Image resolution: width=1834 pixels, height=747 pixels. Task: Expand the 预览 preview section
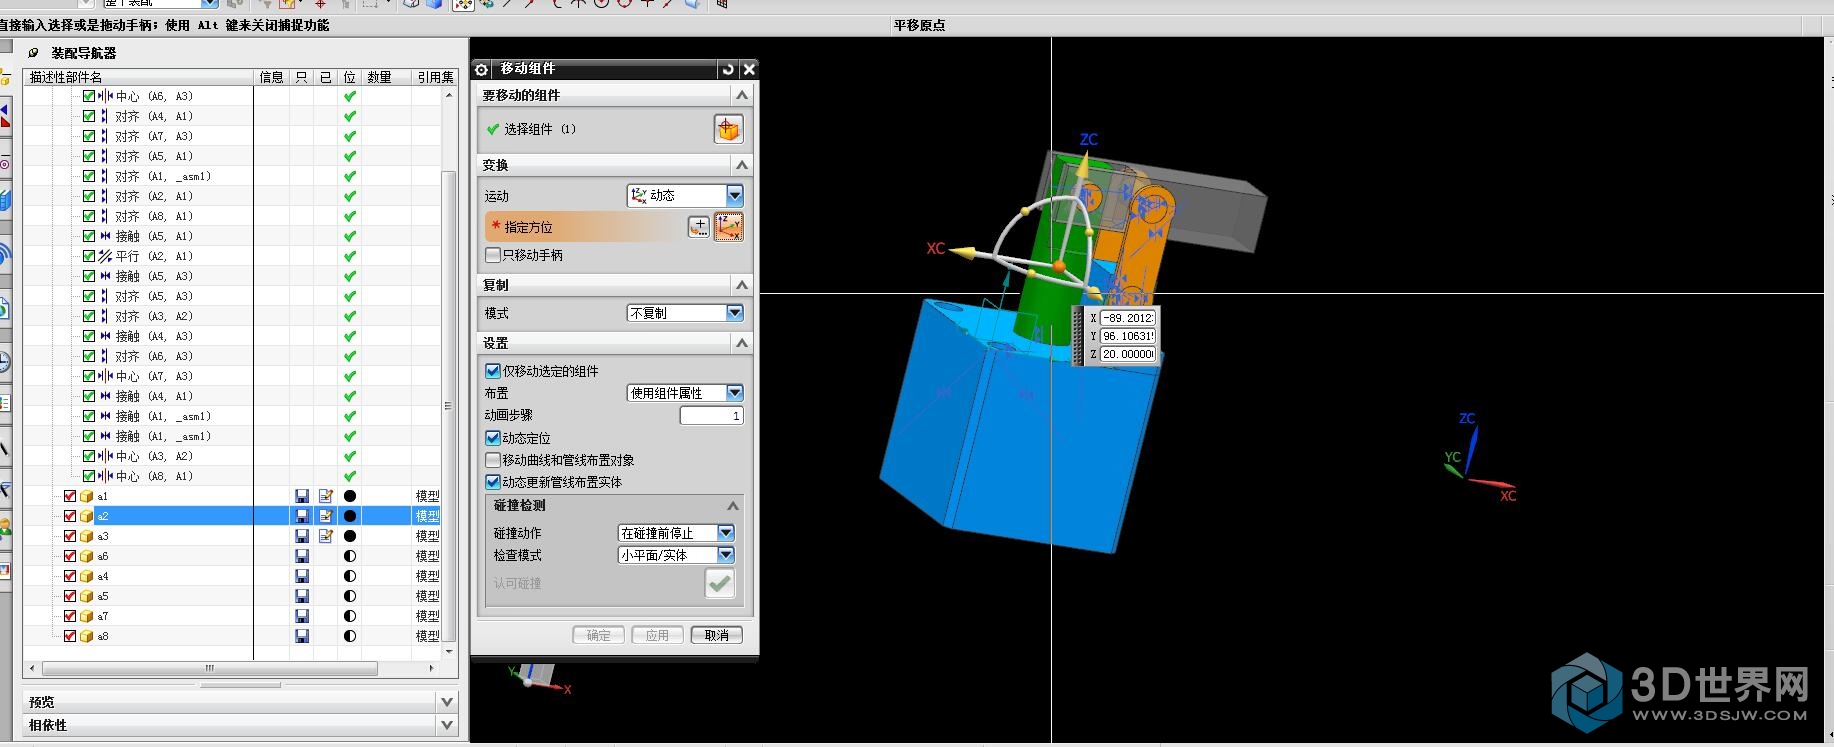pyautogui.click(x=447, y=702)
